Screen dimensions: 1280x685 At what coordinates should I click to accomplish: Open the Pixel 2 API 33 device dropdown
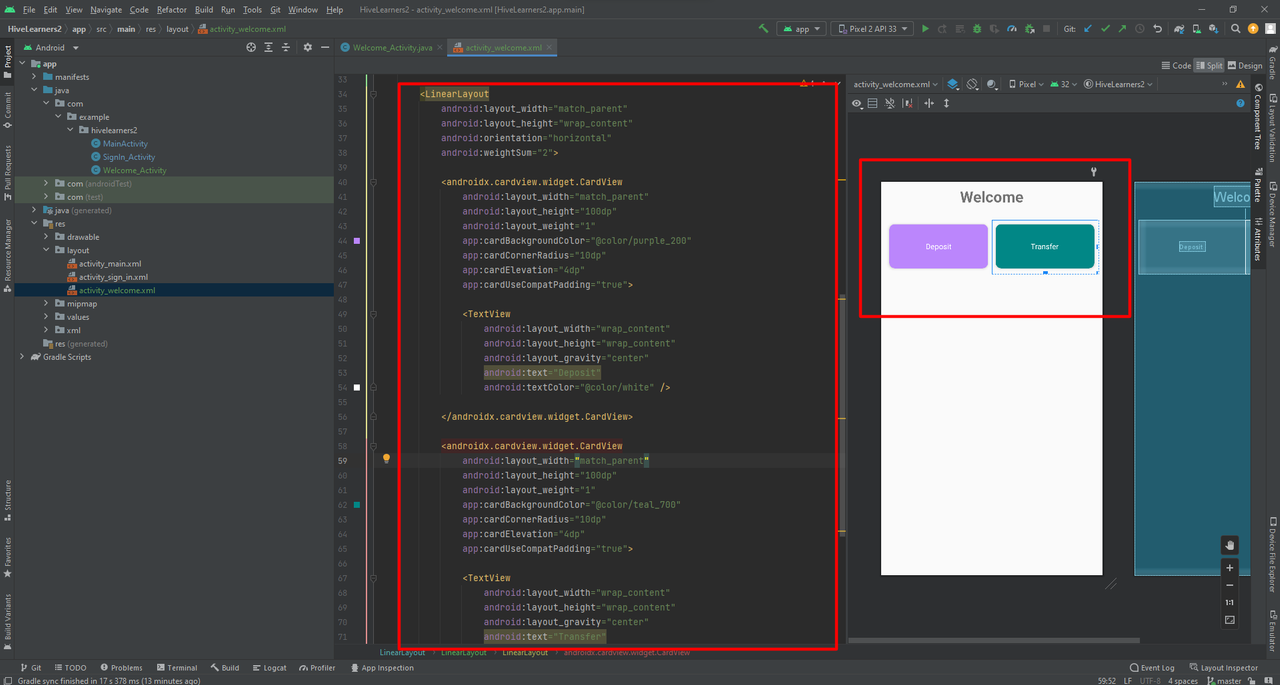click(872, 29)
